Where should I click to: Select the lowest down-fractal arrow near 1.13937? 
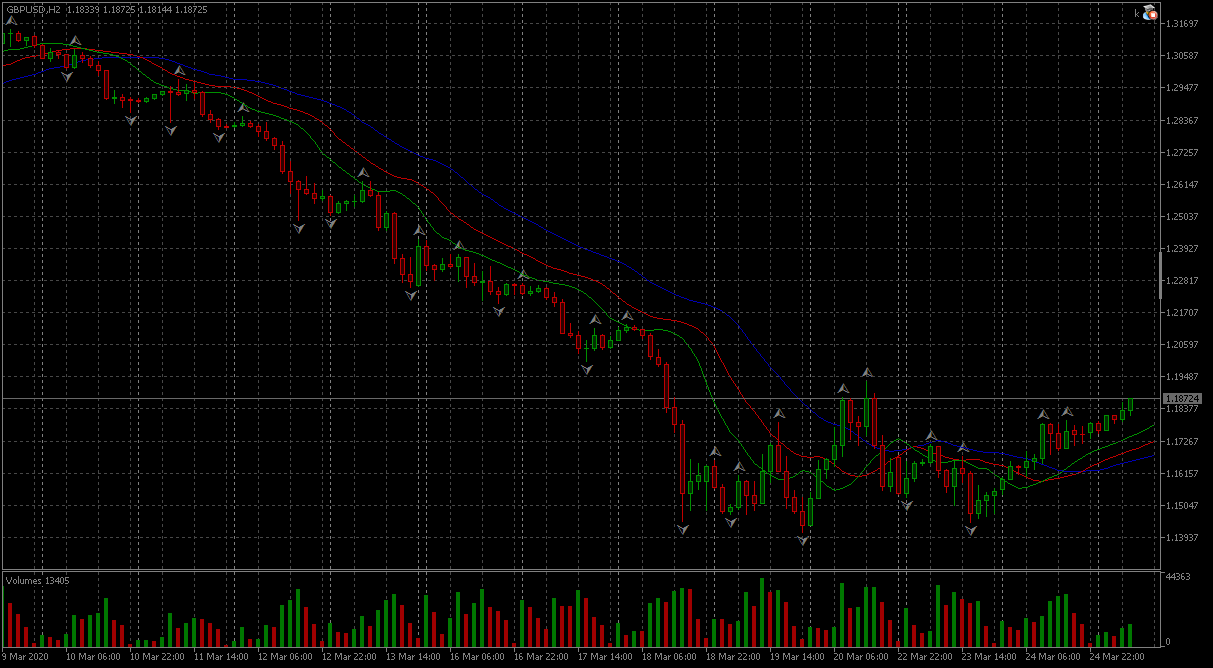(803, 541)
